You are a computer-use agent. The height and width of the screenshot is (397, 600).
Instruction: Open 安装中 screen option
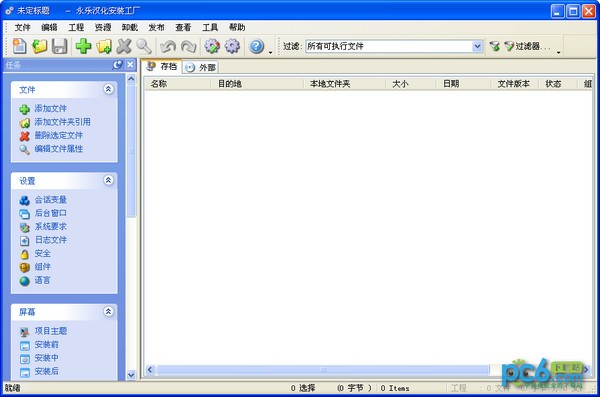[46, 358]
